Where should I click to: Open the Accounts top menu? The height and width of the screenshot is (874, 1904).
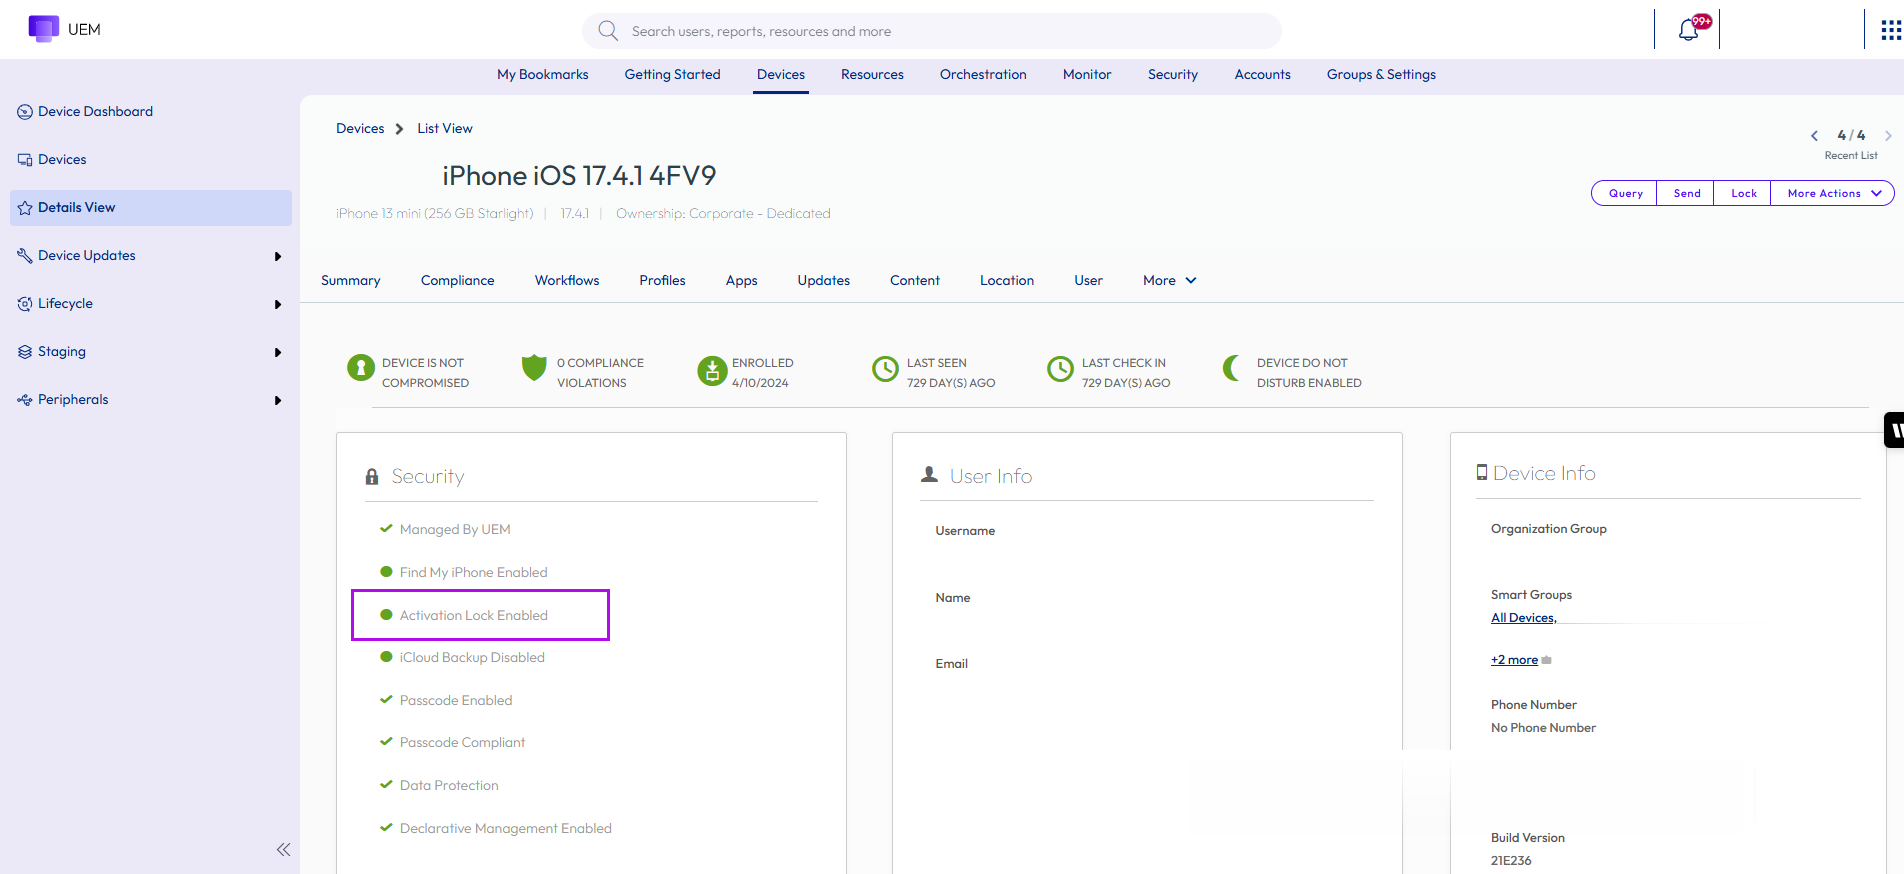(x=1263, y=75)
